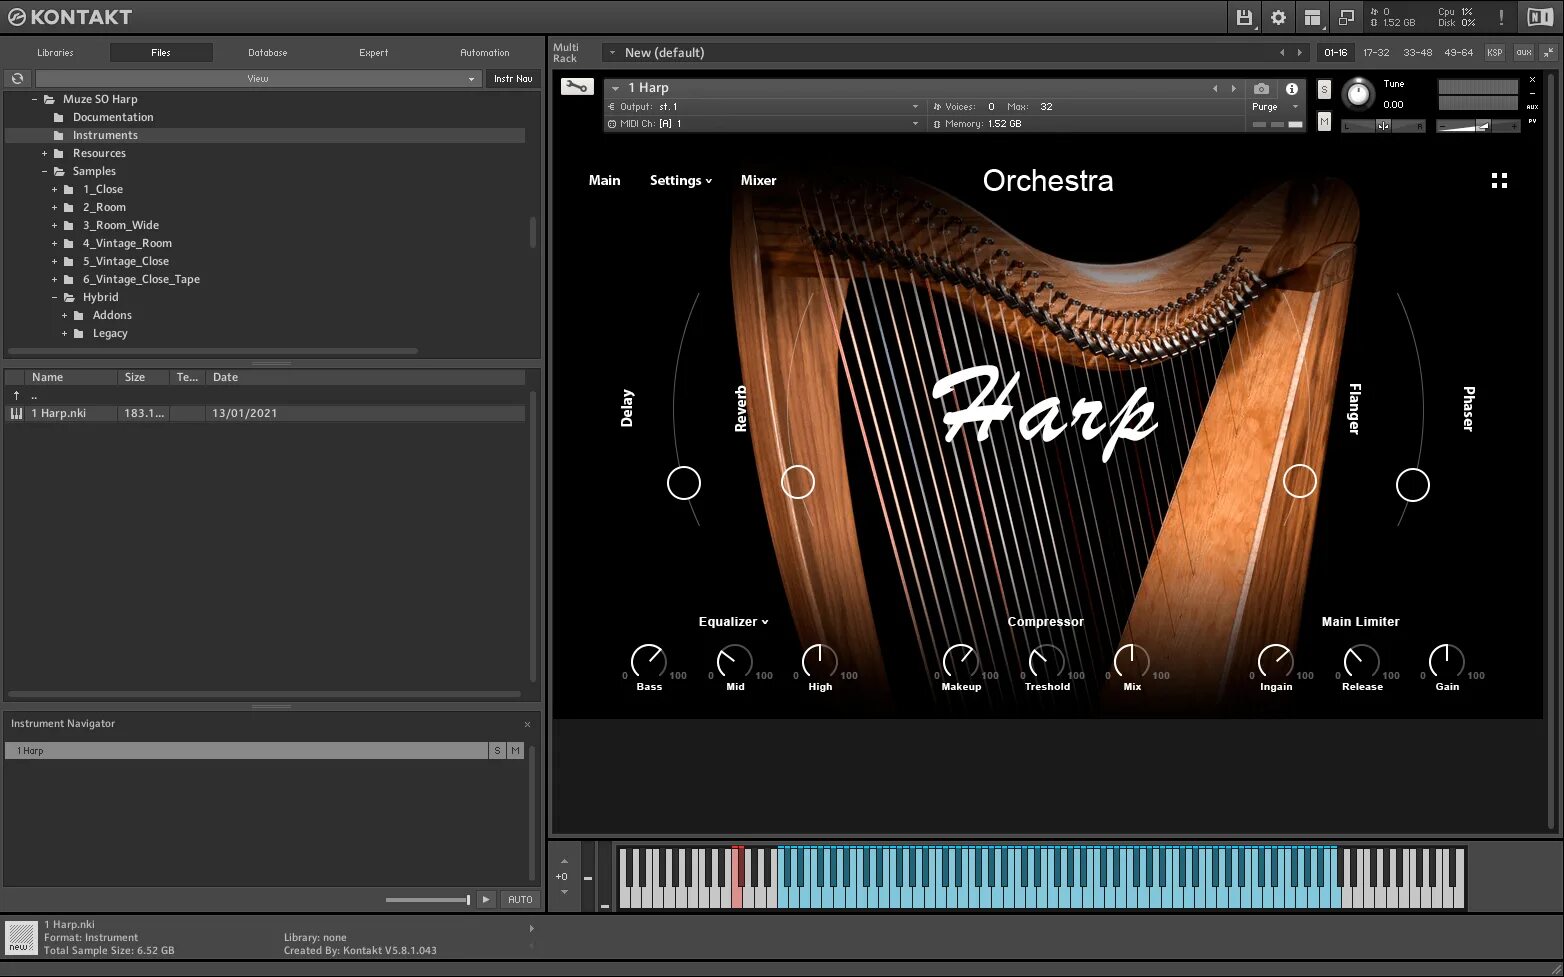Select rack page 17-32
Image resolution: width=1564 pixels, height=977 pixels.
coord(1376,52)
